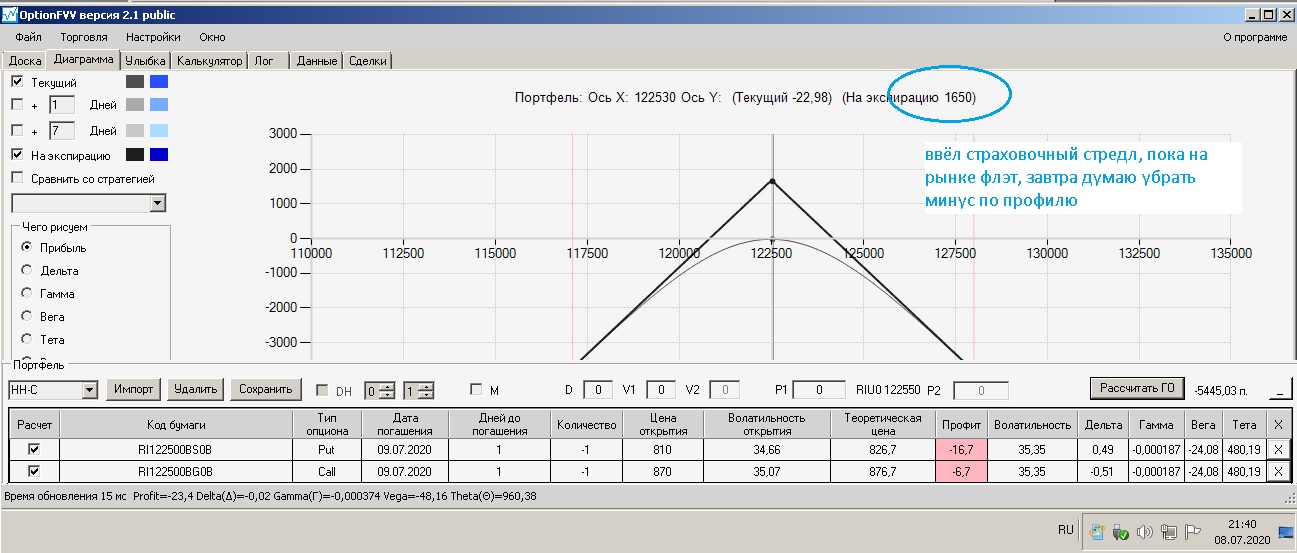Viewport: 1297px width, 553px height.
Task: Toggle the DH checkbox
Action: pyautogui.click(x=322, y=390)
